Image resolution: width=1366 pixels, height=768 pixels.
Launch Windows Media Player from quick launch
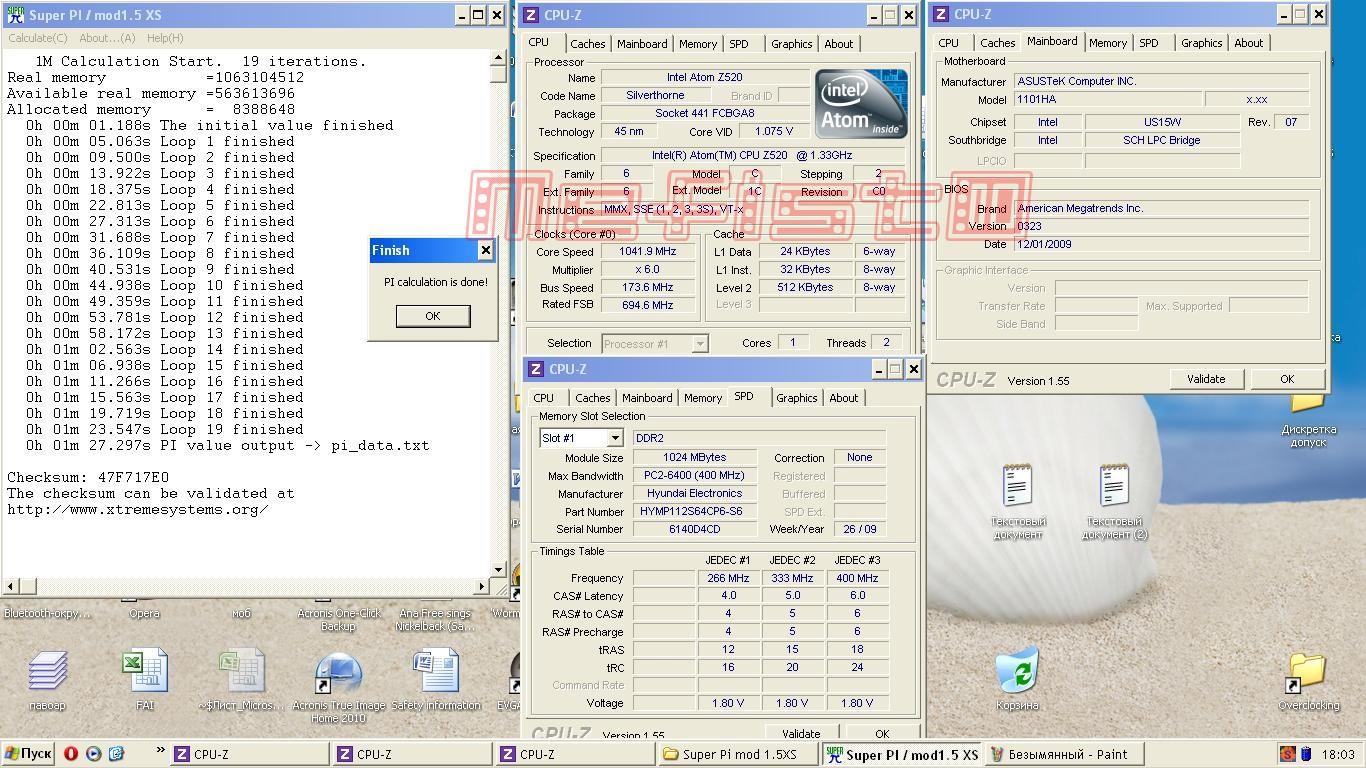[x=93, y=754]
